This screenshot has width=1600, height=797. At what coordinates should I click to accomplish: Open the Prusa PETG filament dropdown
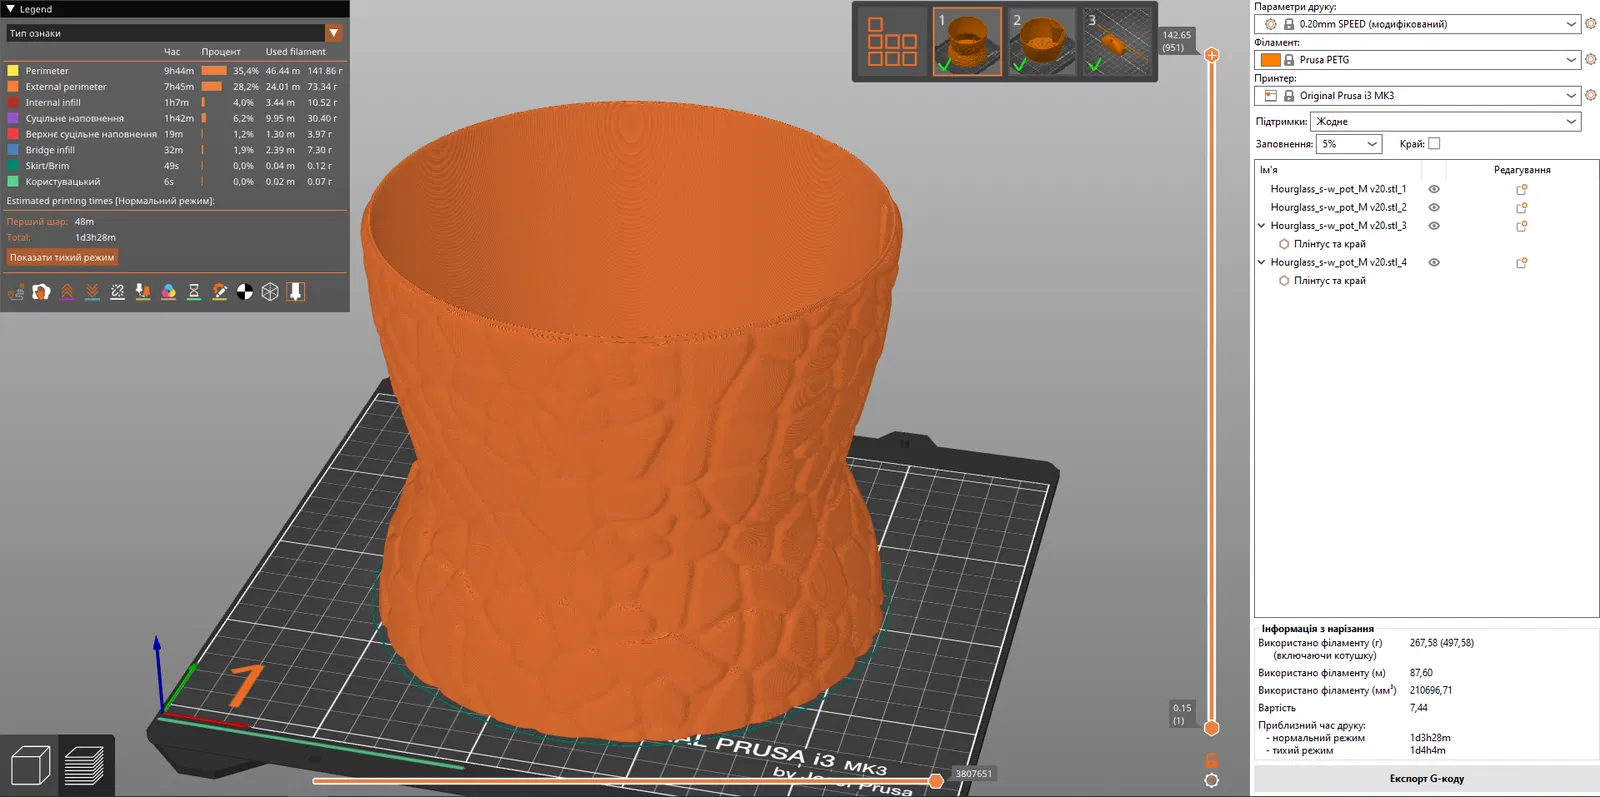1418,60
